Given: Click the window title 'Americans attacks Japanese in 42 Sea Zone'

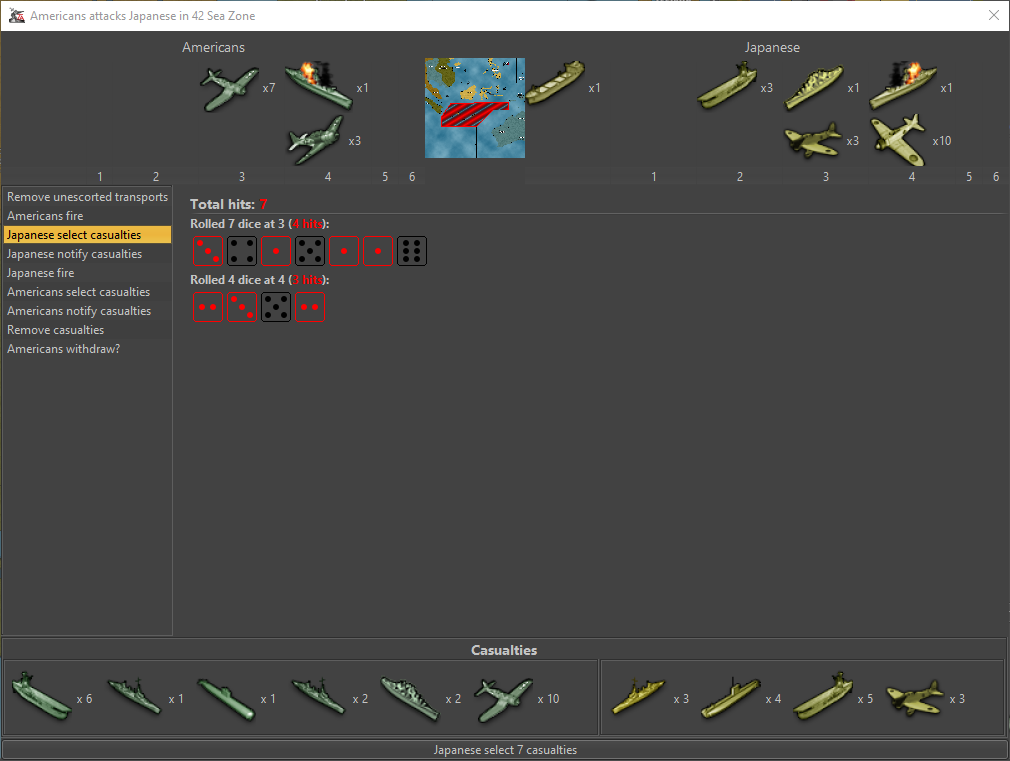Looking at the screenshot, I should (x=142, y=15).
